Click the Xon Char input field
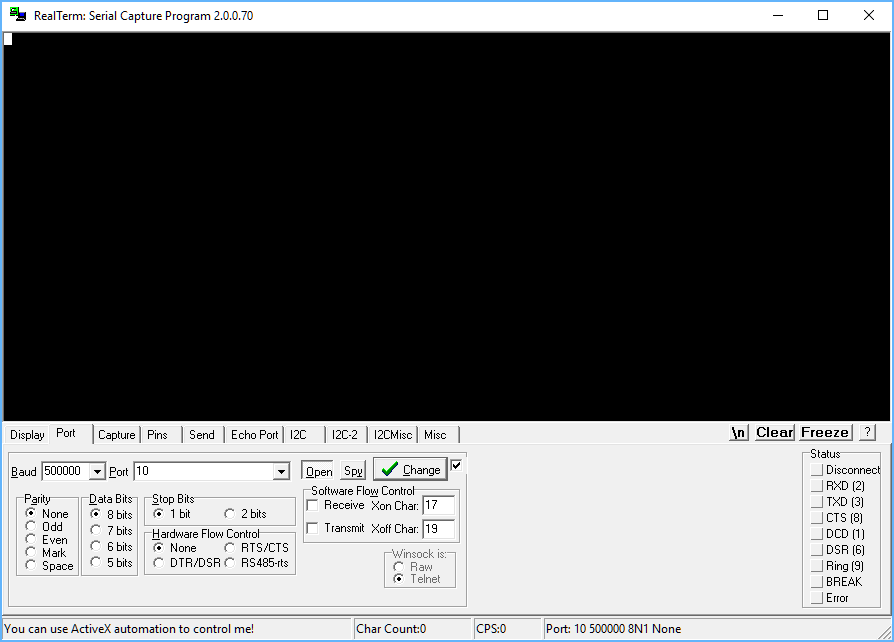This screenshot has height=642, width=894. [x=439, y=505]
